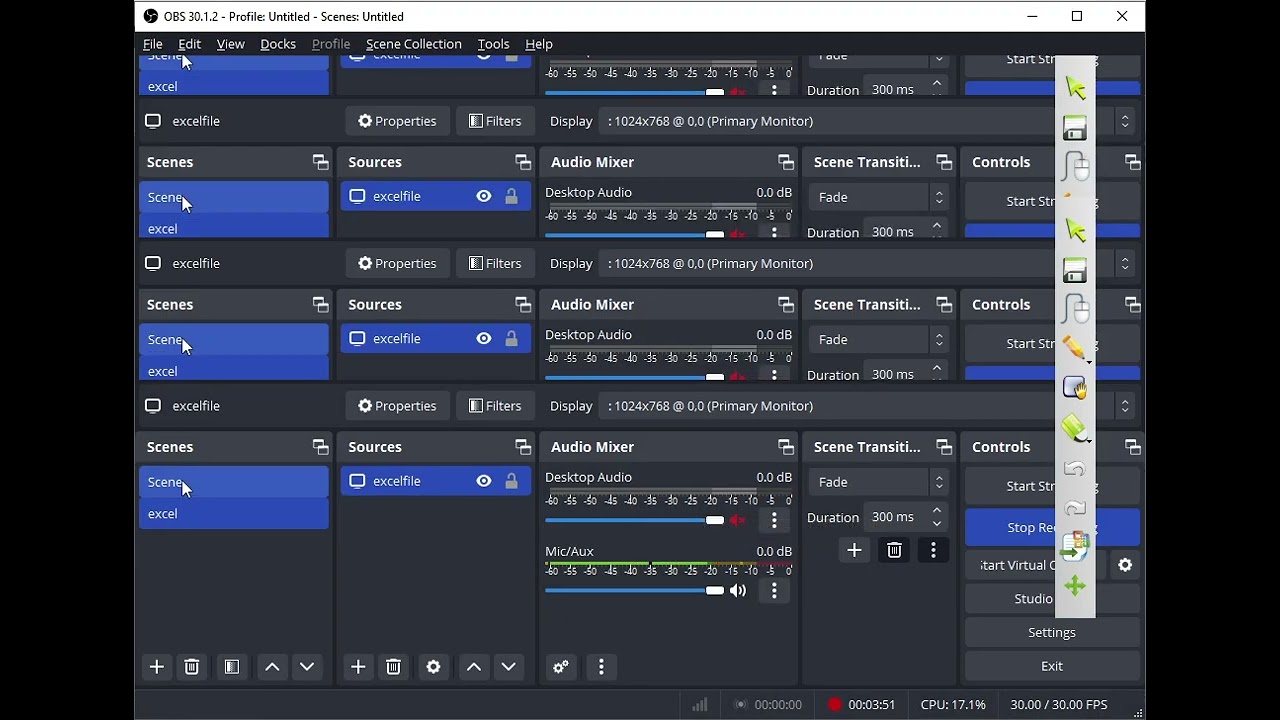Select the pencil tool on floating toolbar
Image resolution: width=1280 pixels, height=720 pixels.
(1075, 348)
